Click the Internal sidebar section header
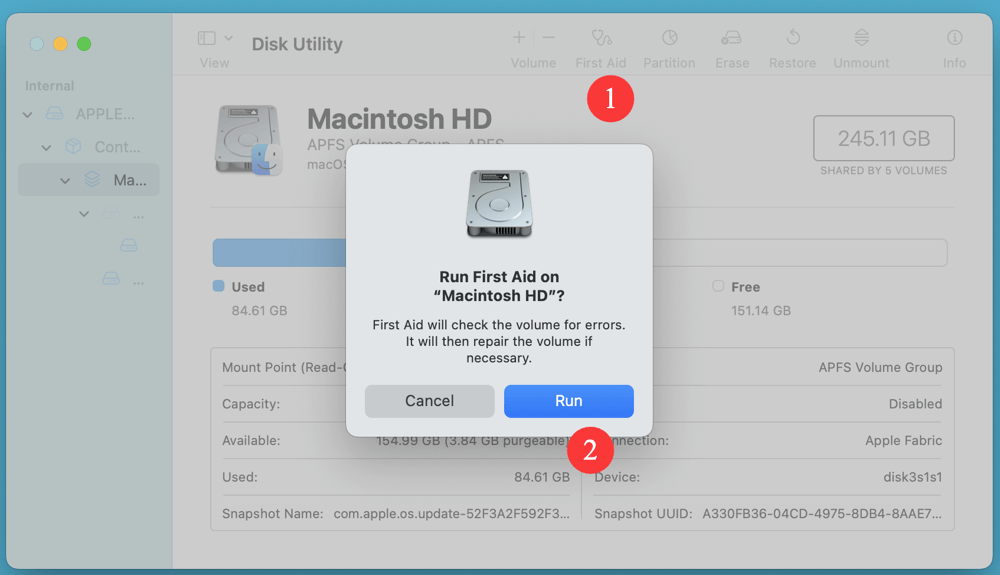The width and height of the screenshot is (1000, 575). 49,85
